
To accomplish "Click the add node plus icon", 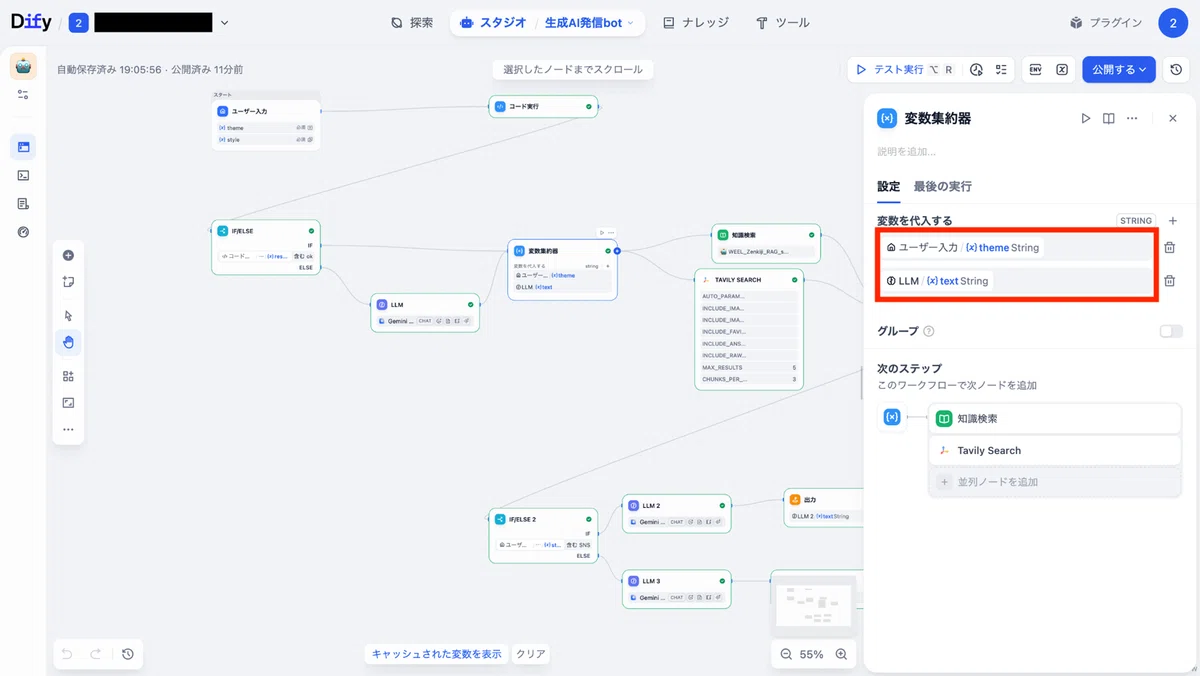I will 68,255.
